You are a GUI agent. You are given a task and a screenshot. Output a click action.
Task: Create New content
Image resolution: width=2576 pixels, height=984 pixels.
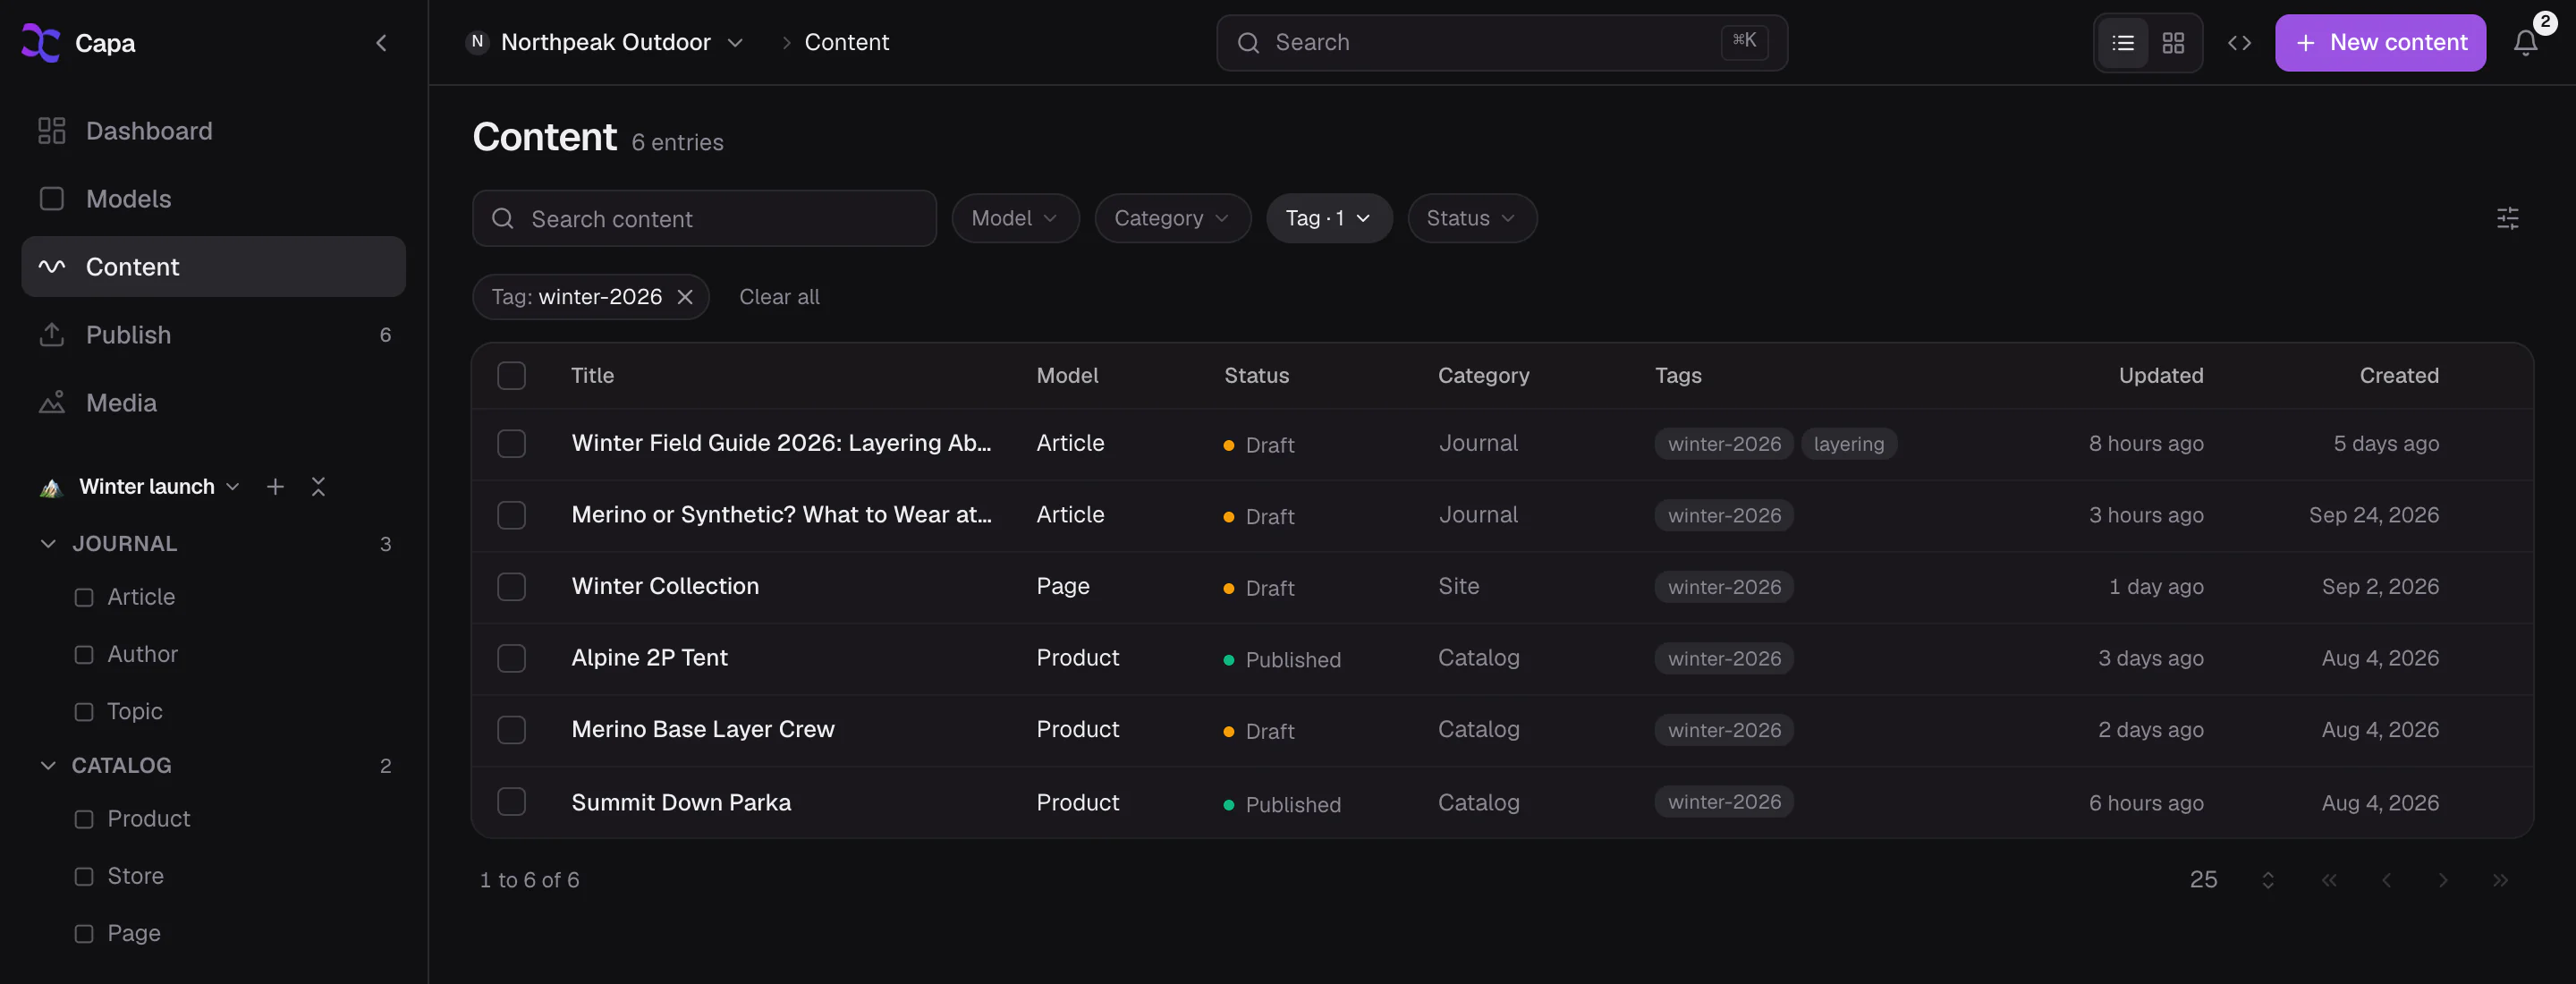(x=2379, y=43)
